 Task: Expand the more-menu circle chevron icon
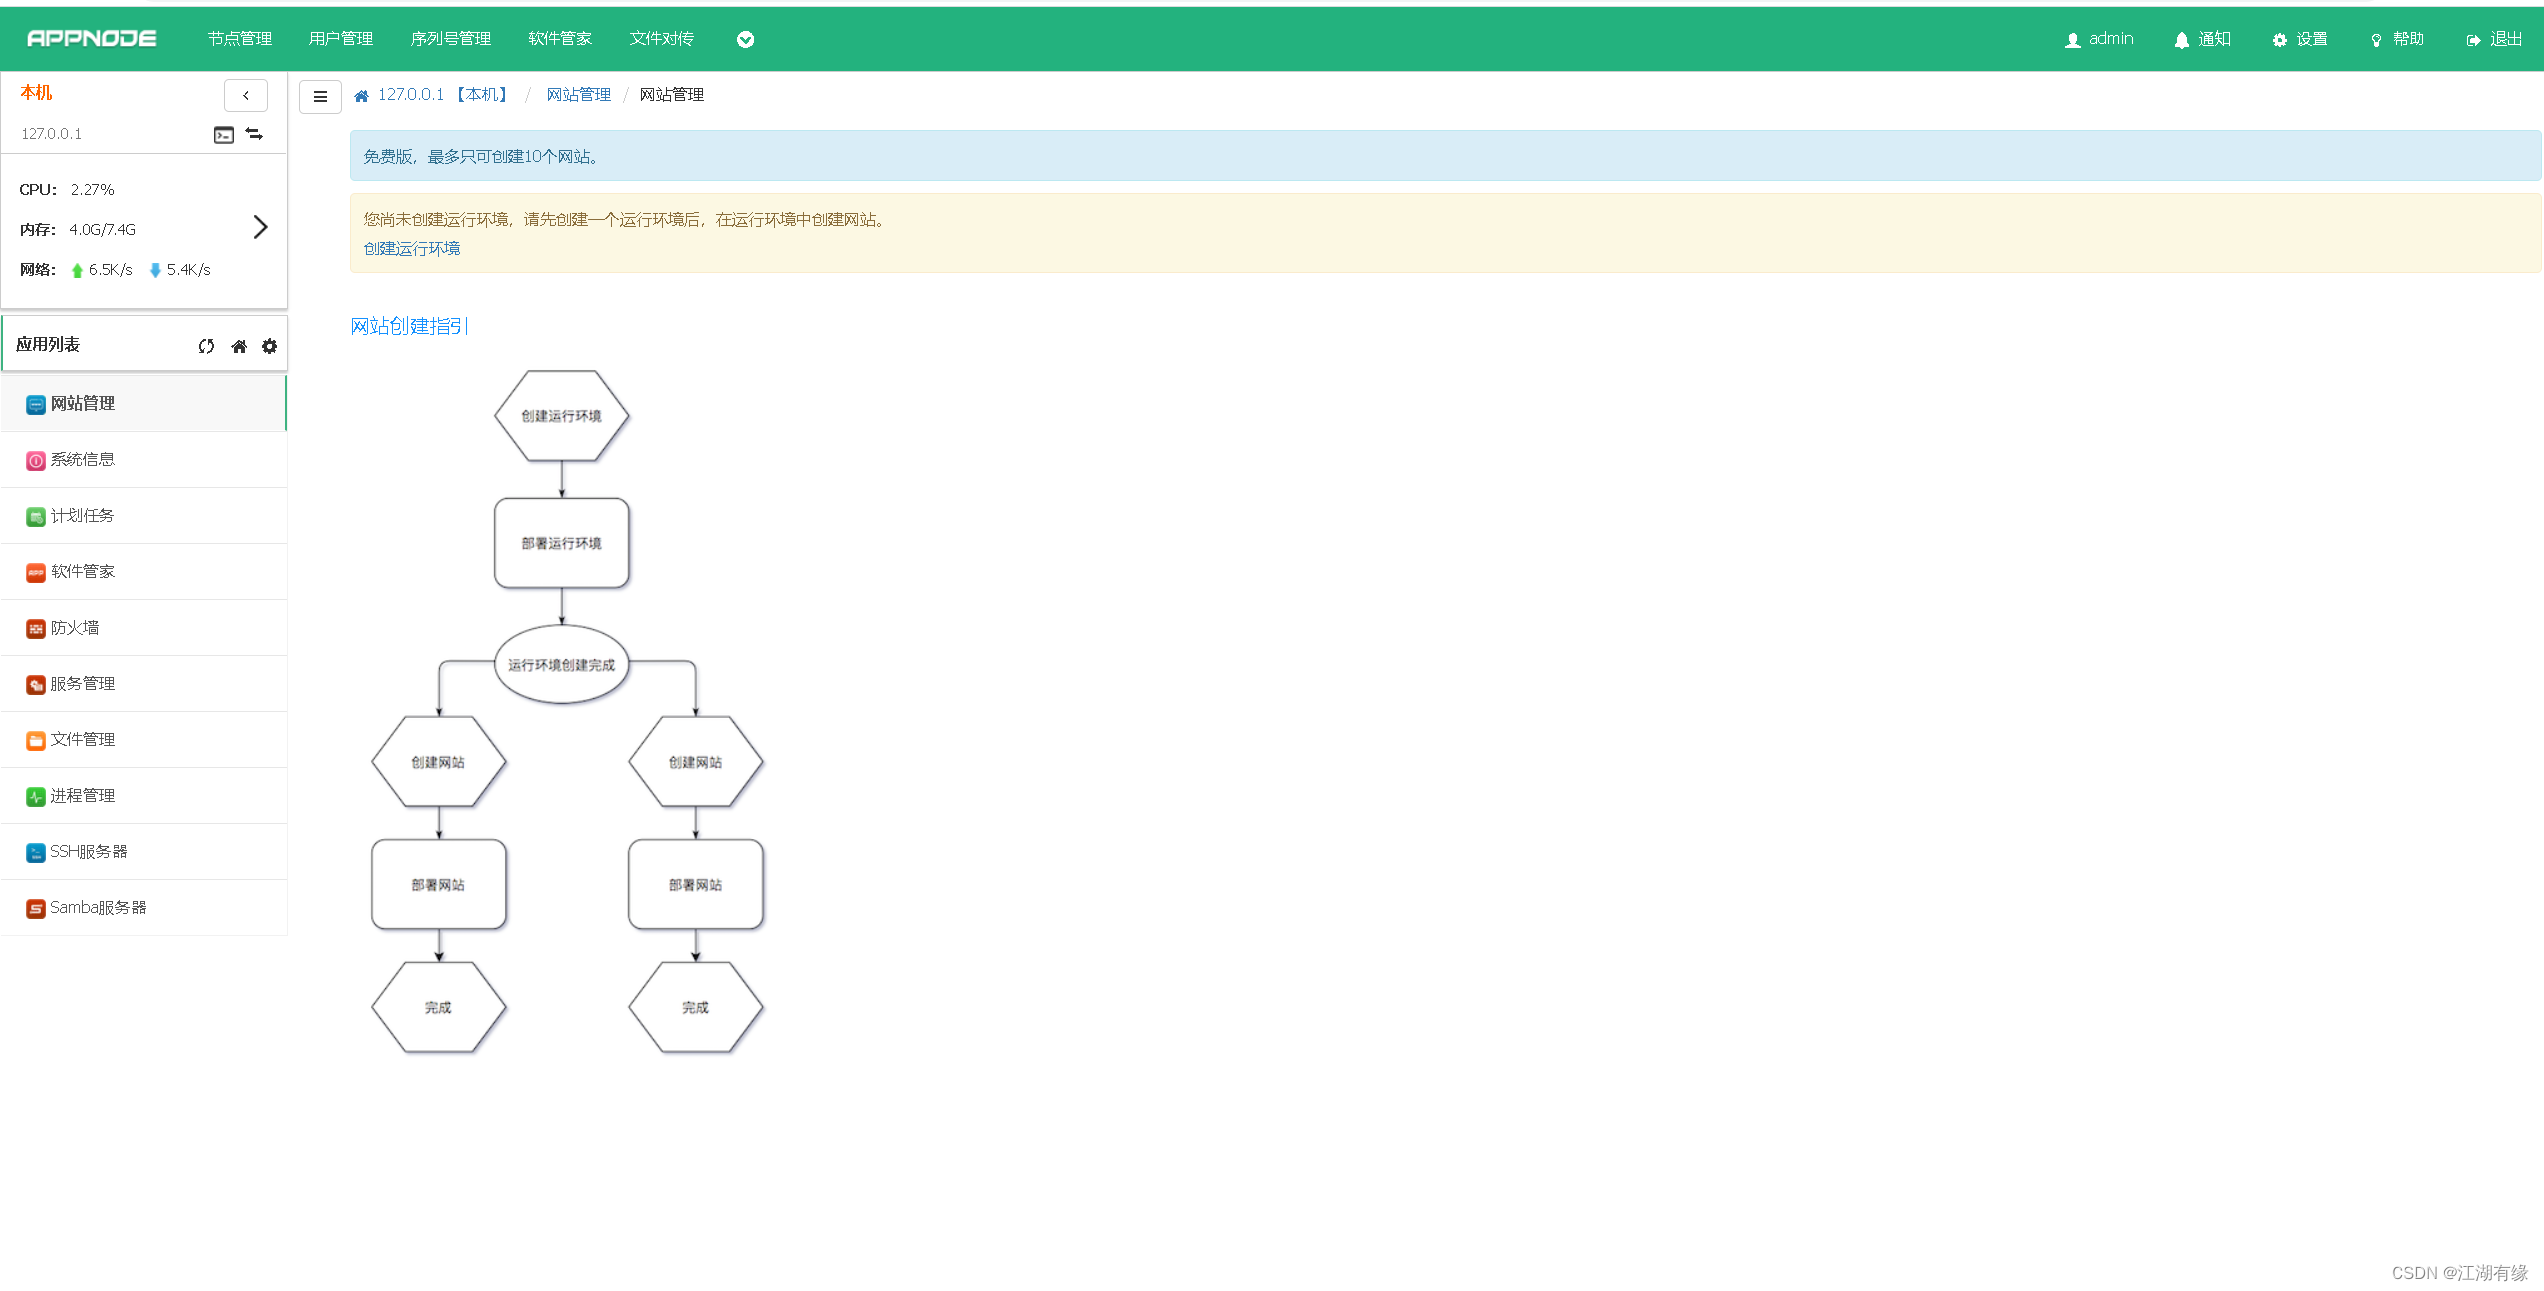click(x=745, y=39)
